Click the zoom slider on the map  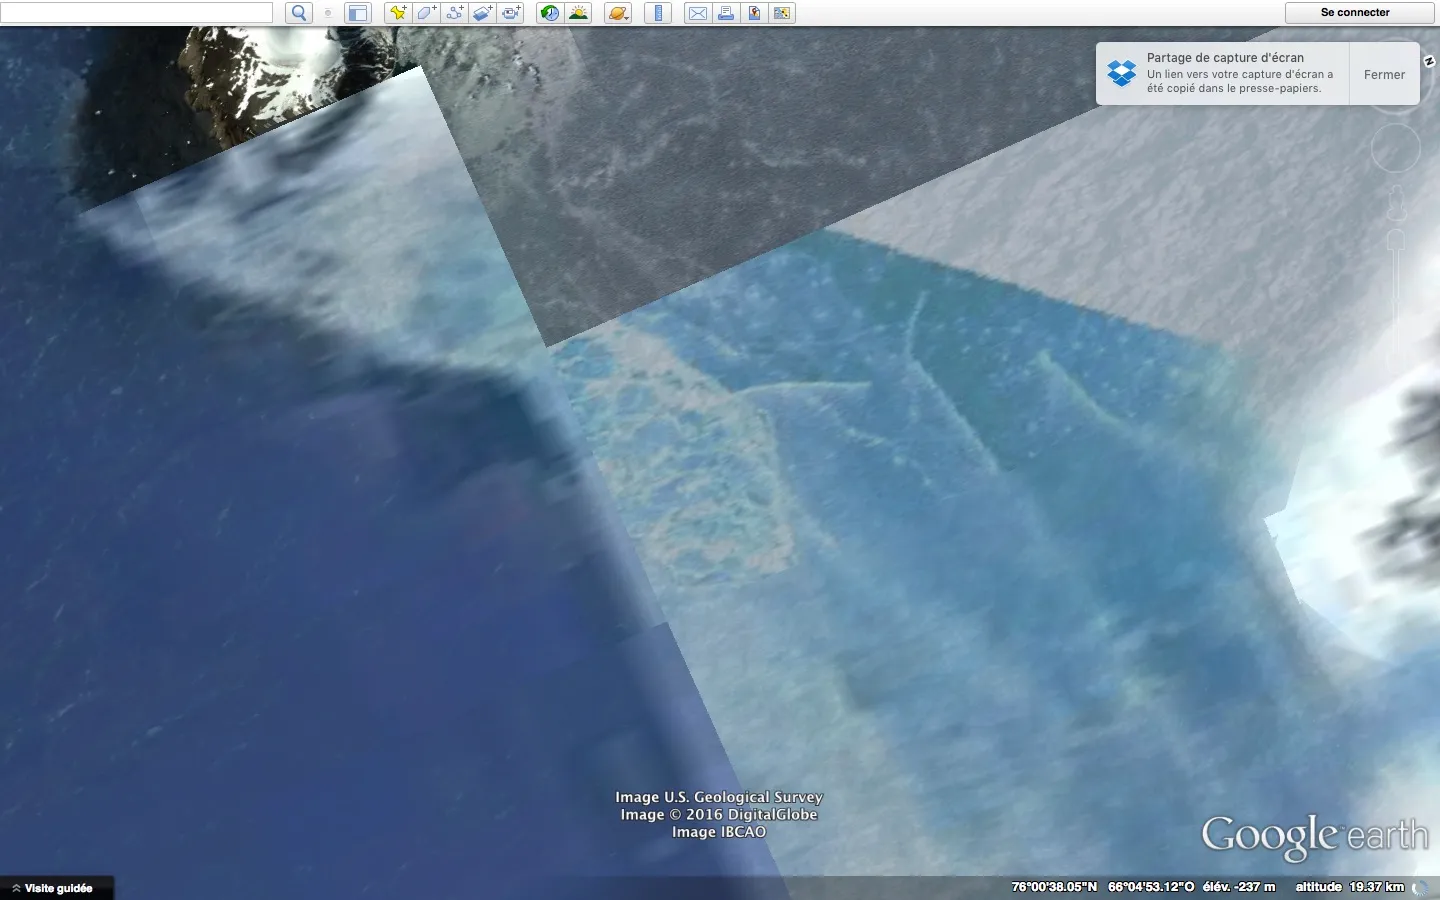[1395, 300]
